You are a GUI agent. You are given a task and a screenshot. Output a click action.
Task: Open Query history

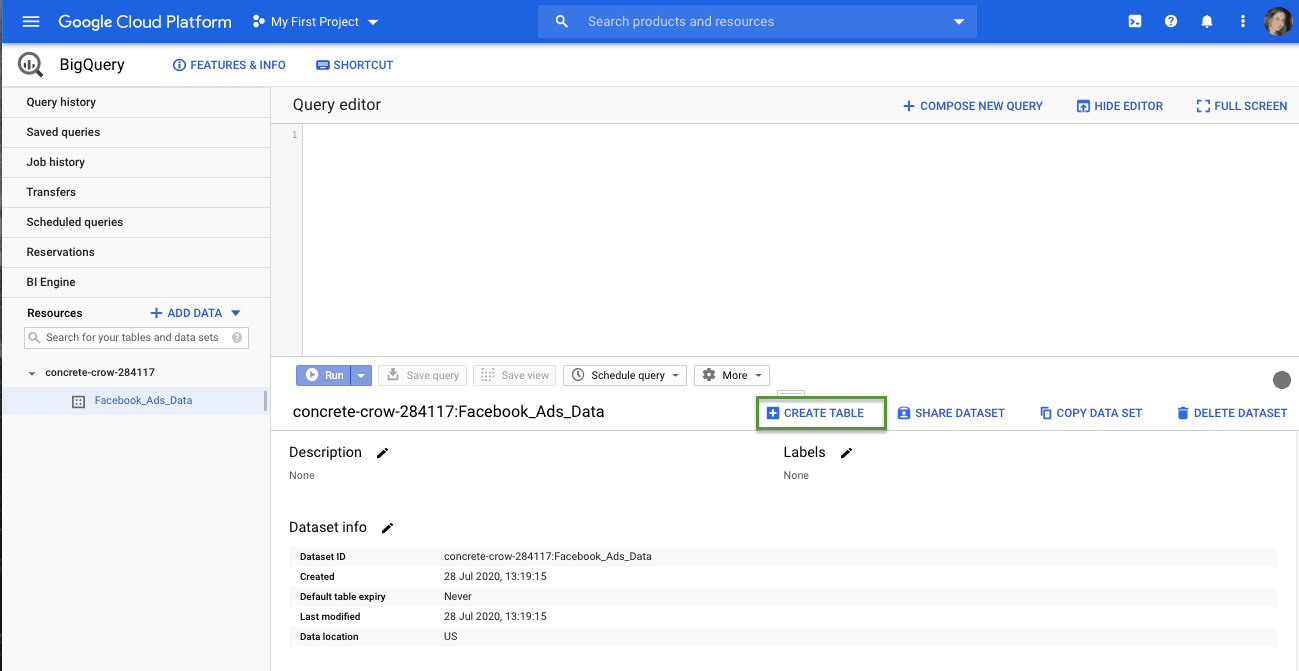(135, 102)
